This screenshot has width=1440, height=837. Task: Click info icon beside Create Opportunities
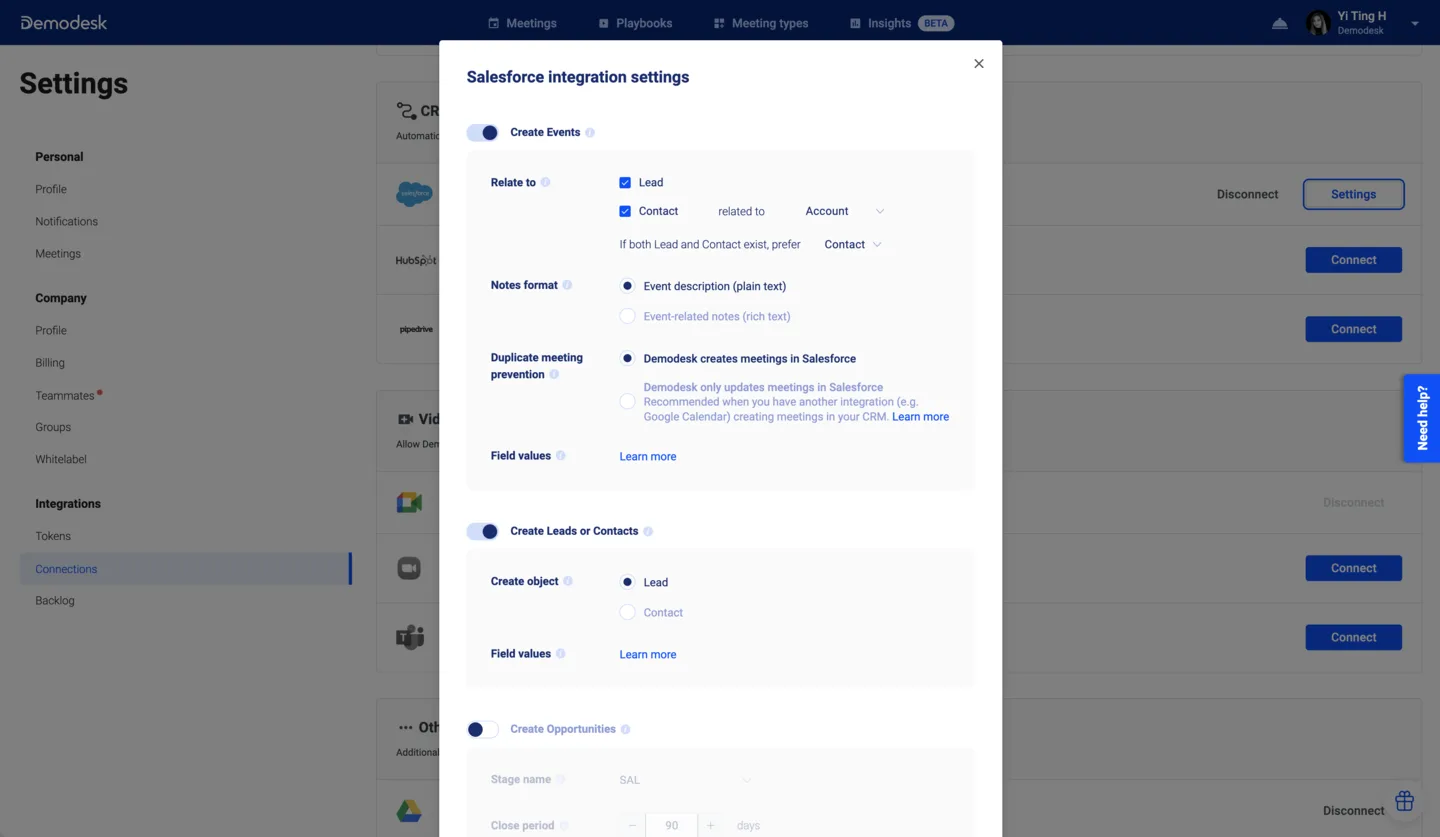click(x=625, y=729)
